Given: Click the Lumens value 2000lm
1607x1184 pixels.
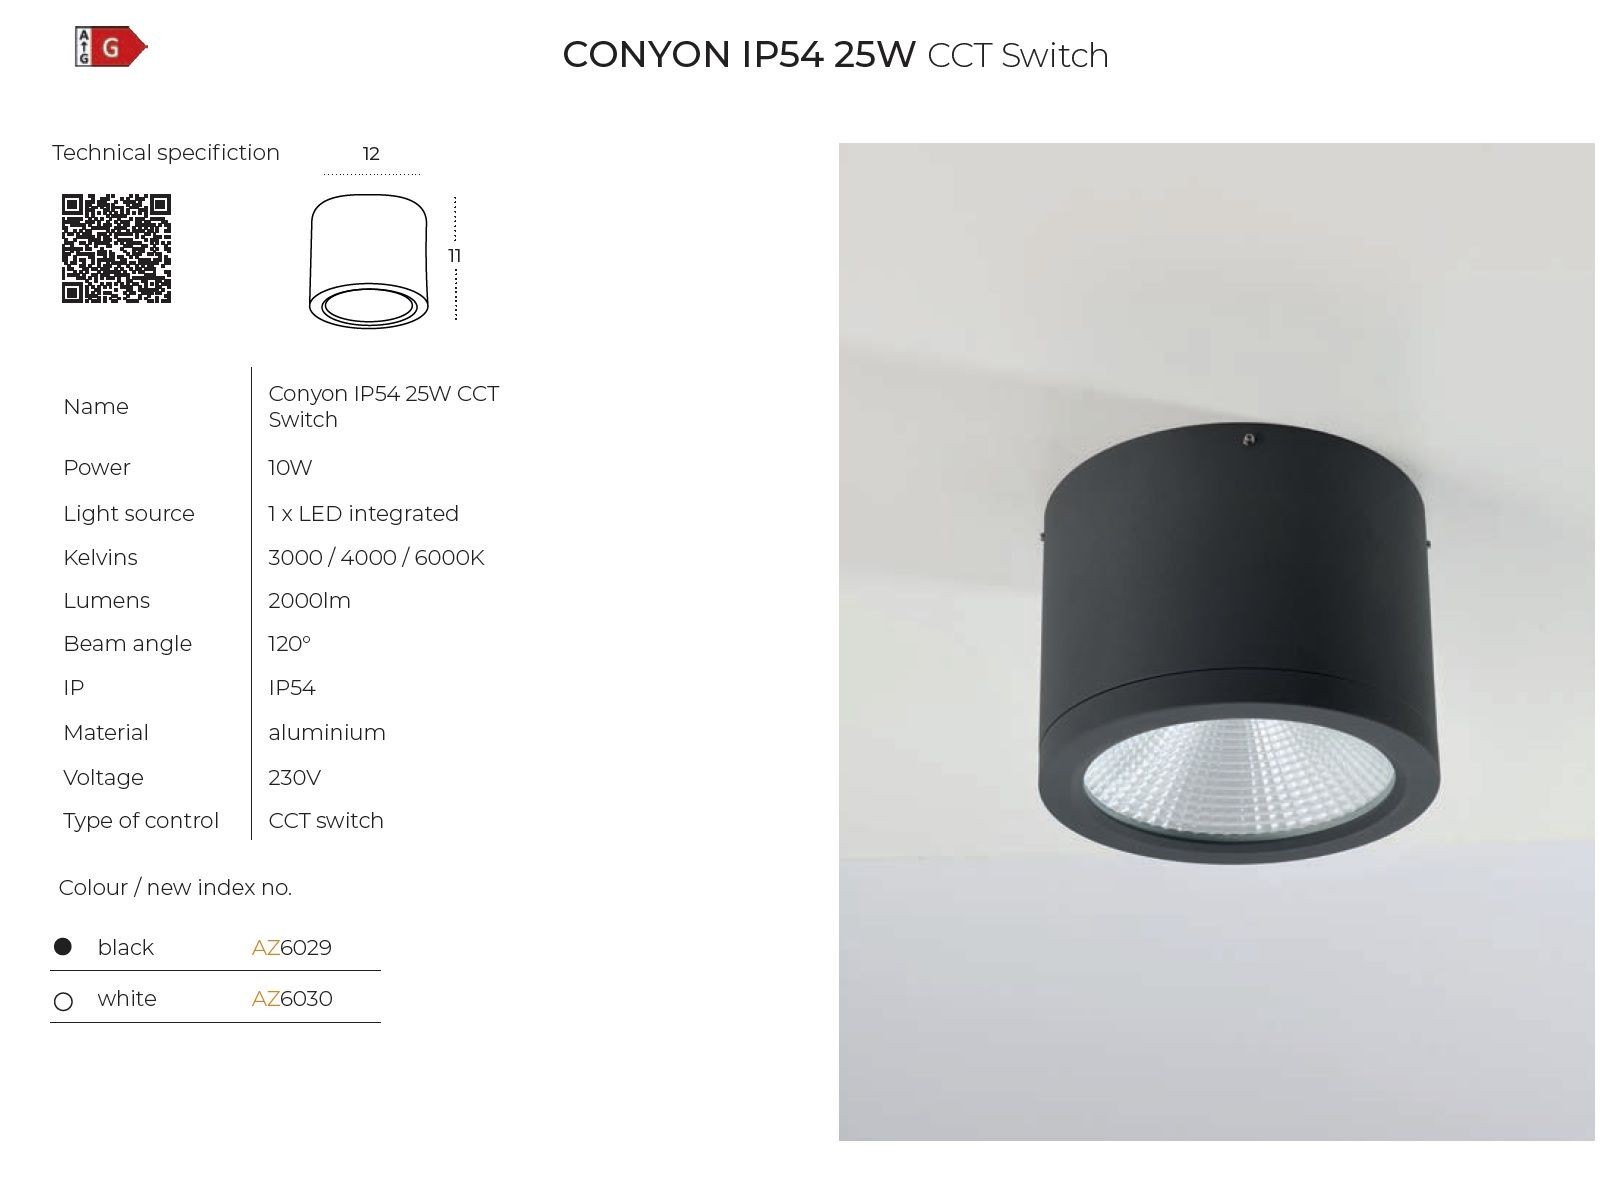Looking at the screenshot, I should click(x=309, y=600).
